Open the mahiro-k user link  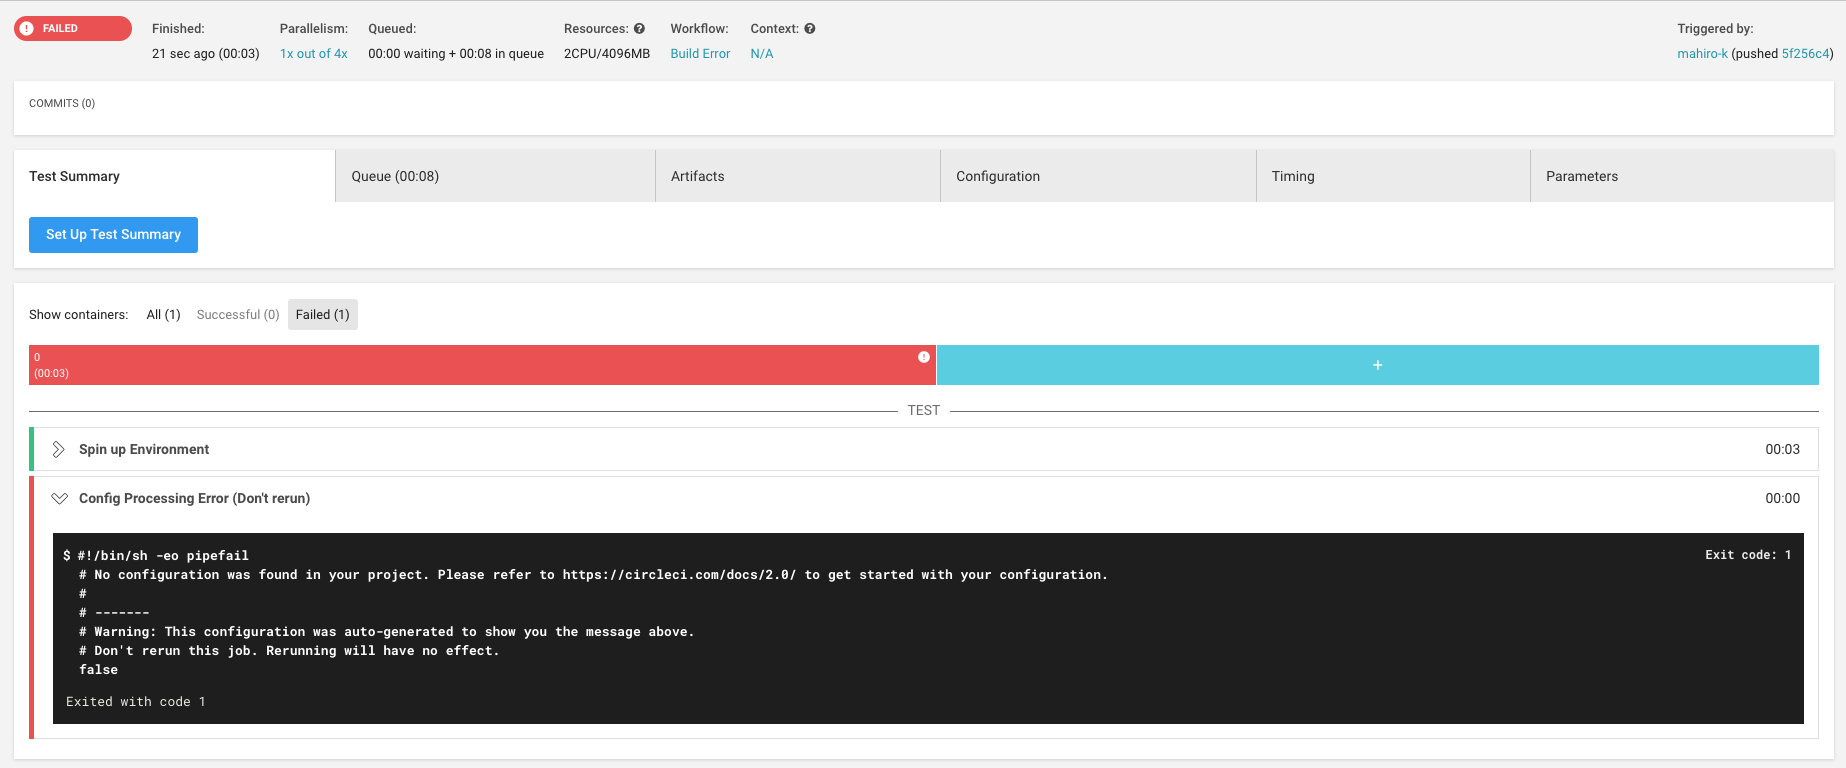(1702, 54)
